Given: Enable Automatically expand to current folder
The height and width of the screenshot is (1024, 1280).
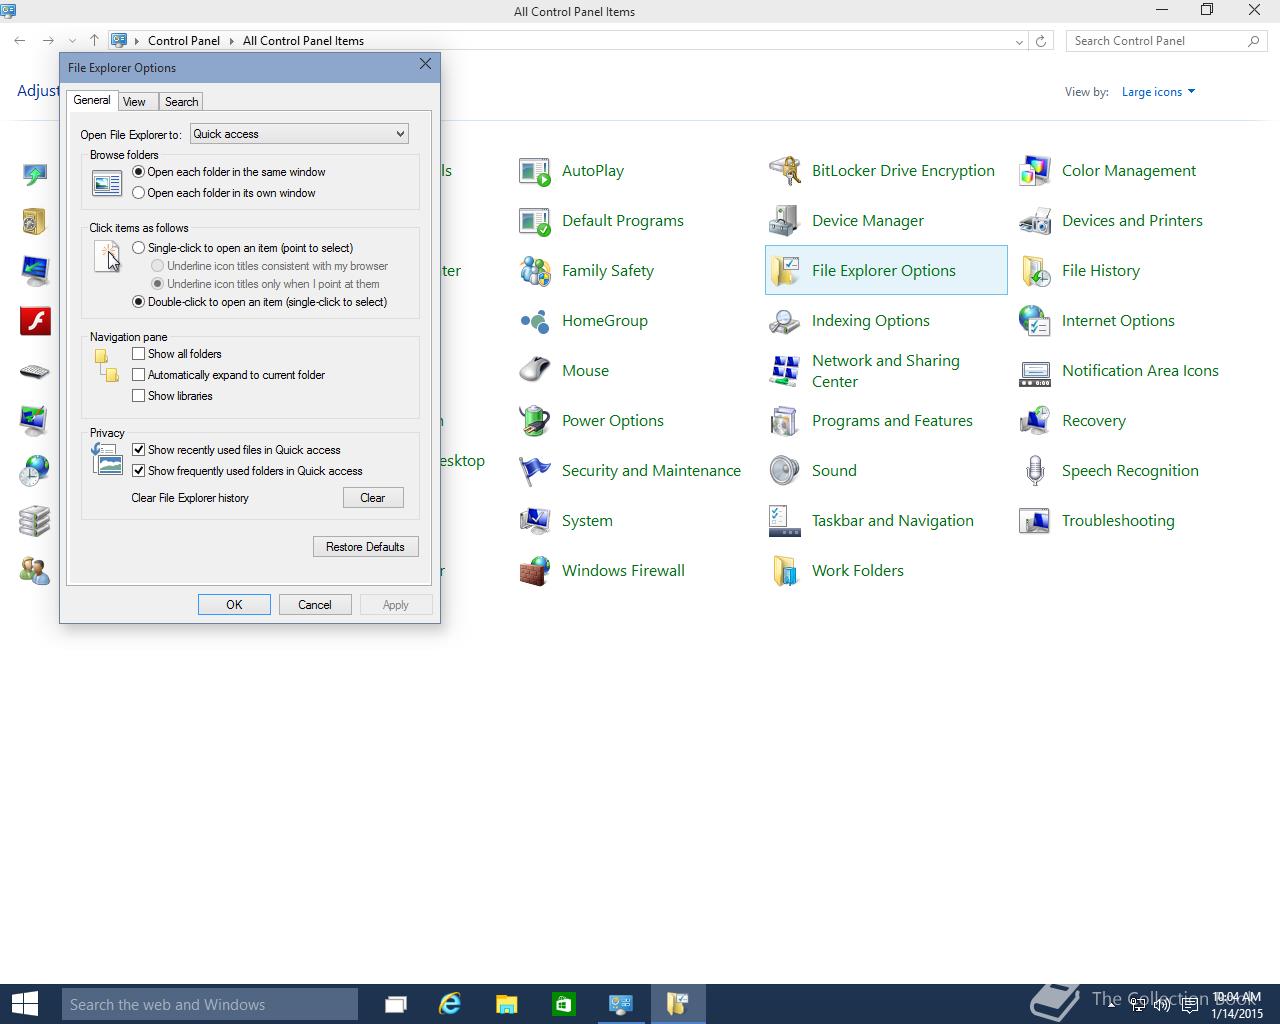Looking at the screenshot, I should pos(139,375).
